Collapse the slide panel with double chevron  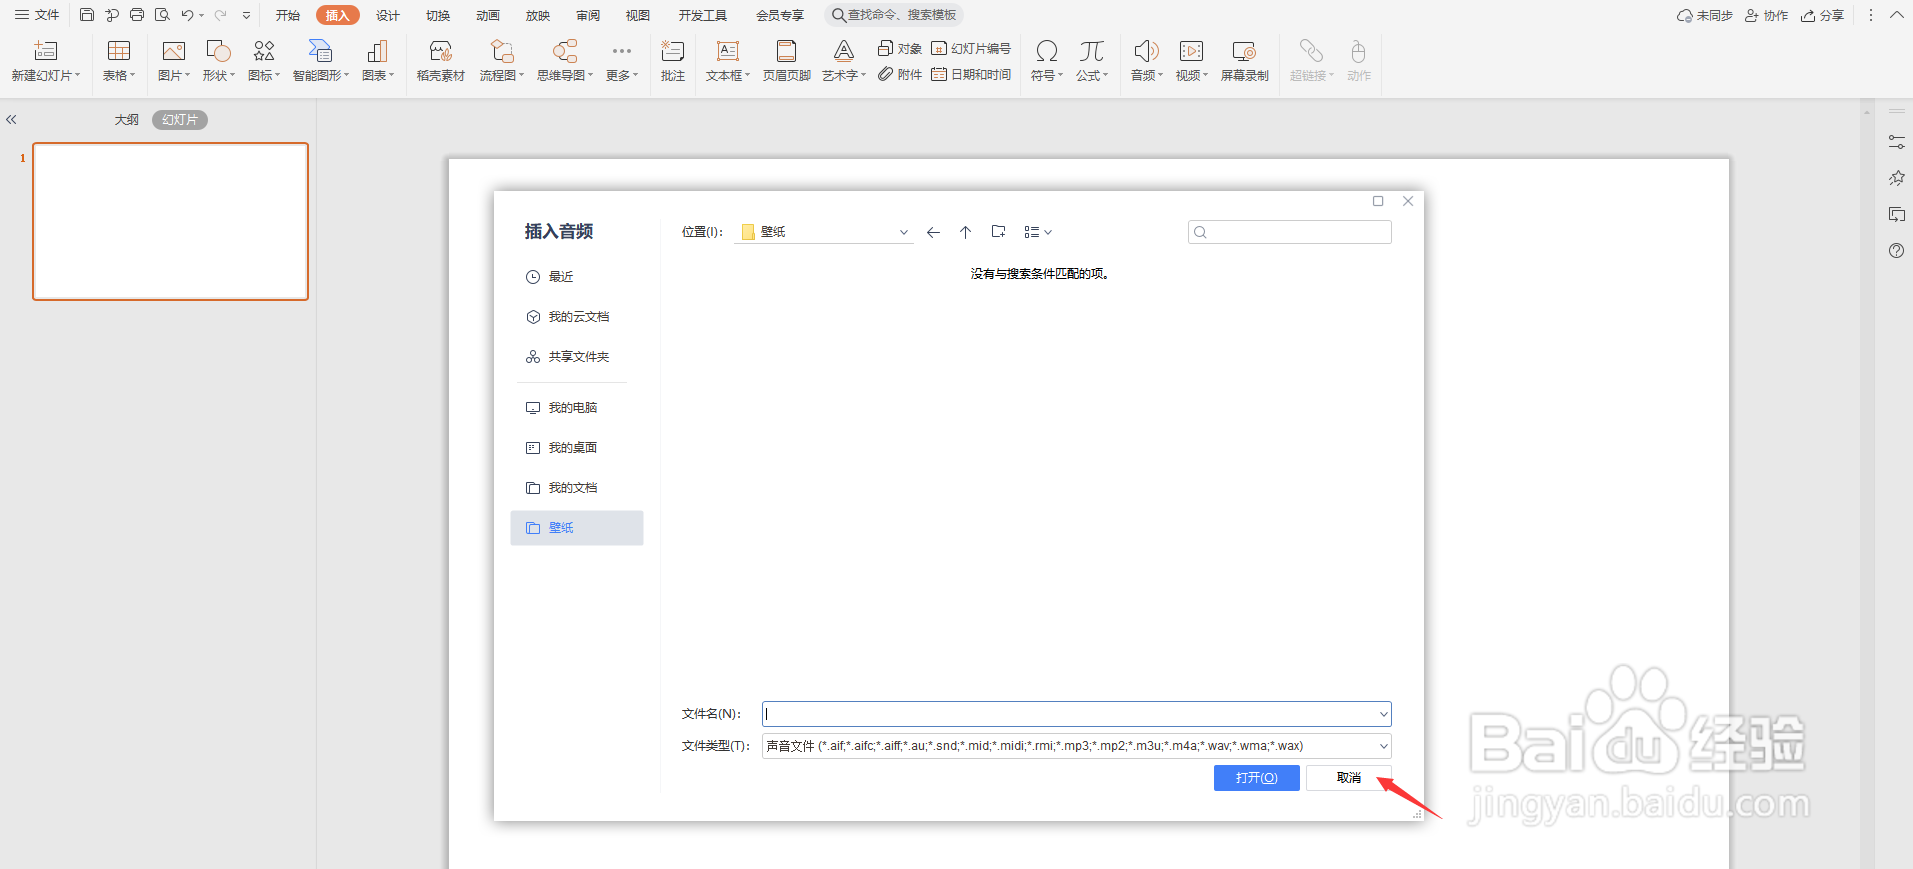coord(11,120)
